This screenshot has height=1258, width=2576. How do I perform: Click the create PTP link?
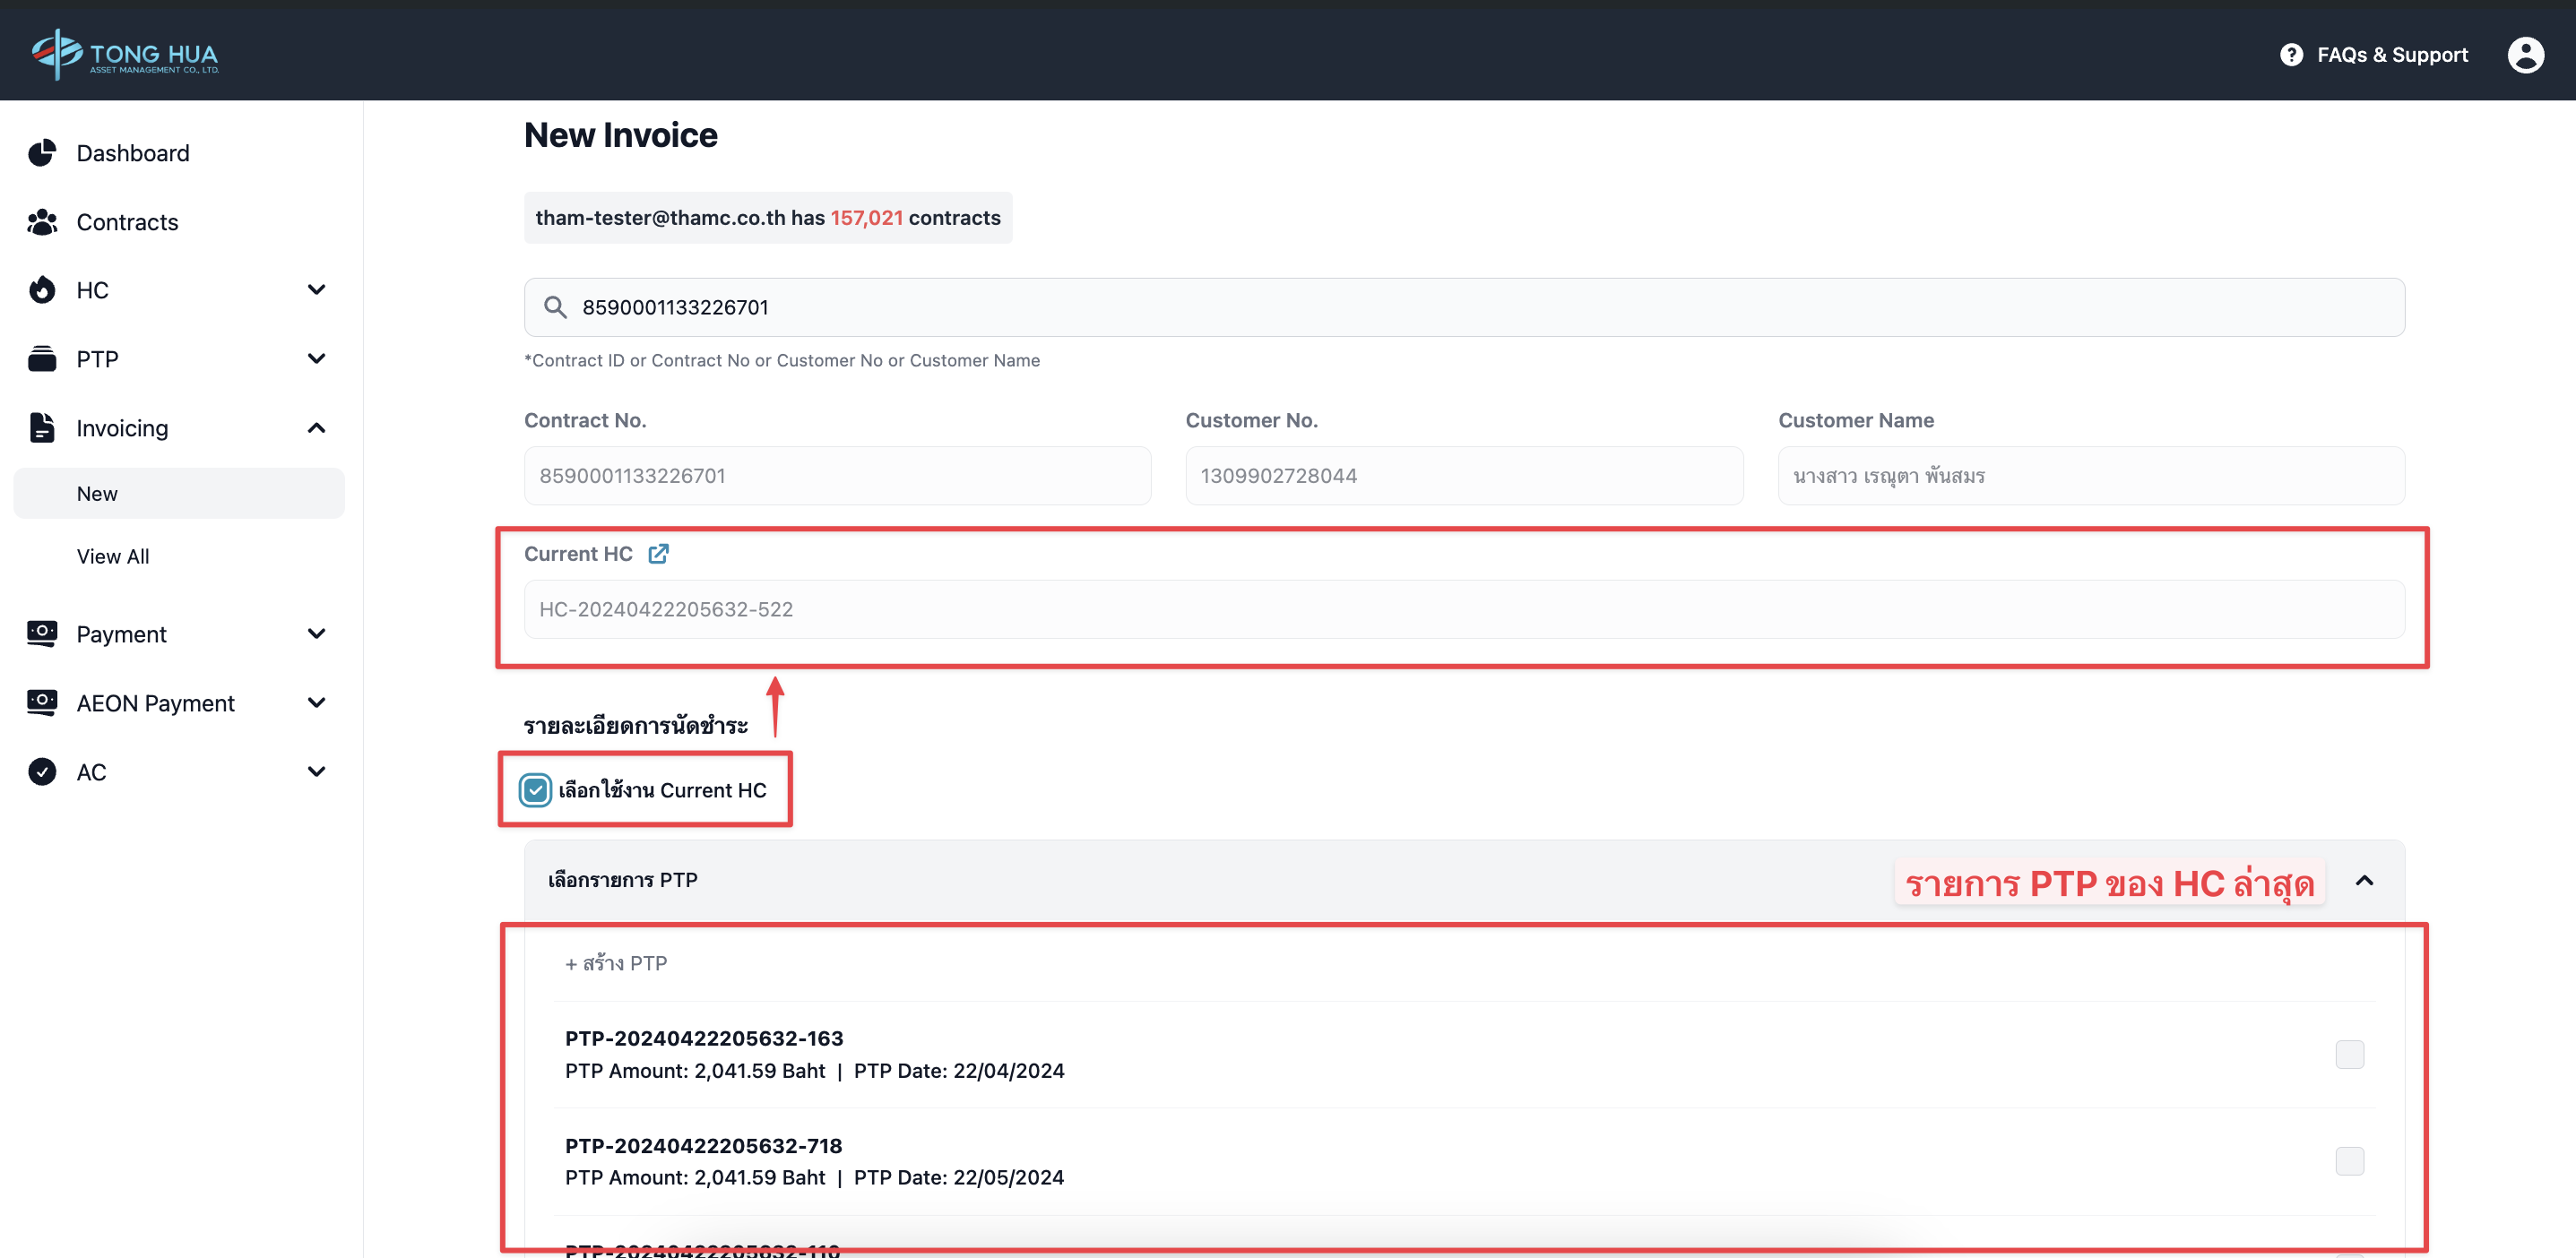pos(616,963)
